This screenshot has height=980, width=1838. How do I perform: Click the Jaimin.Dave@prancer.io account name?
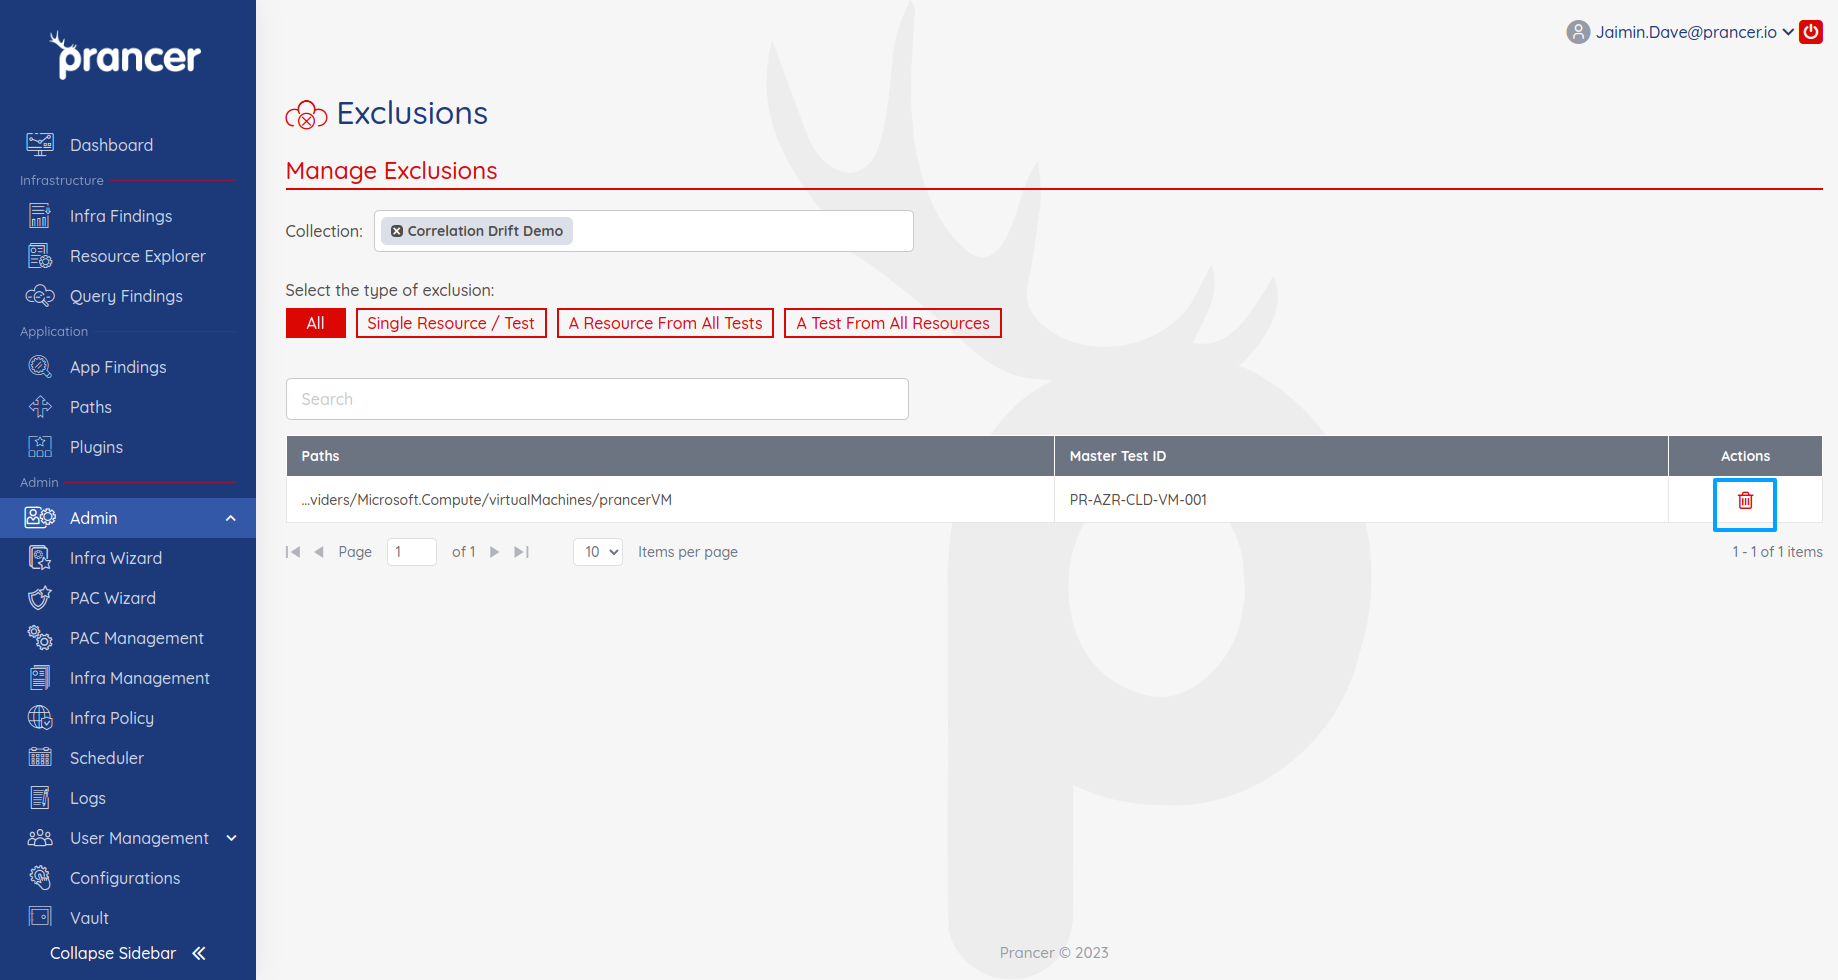pyautogui.click(x=1686, y=32)
